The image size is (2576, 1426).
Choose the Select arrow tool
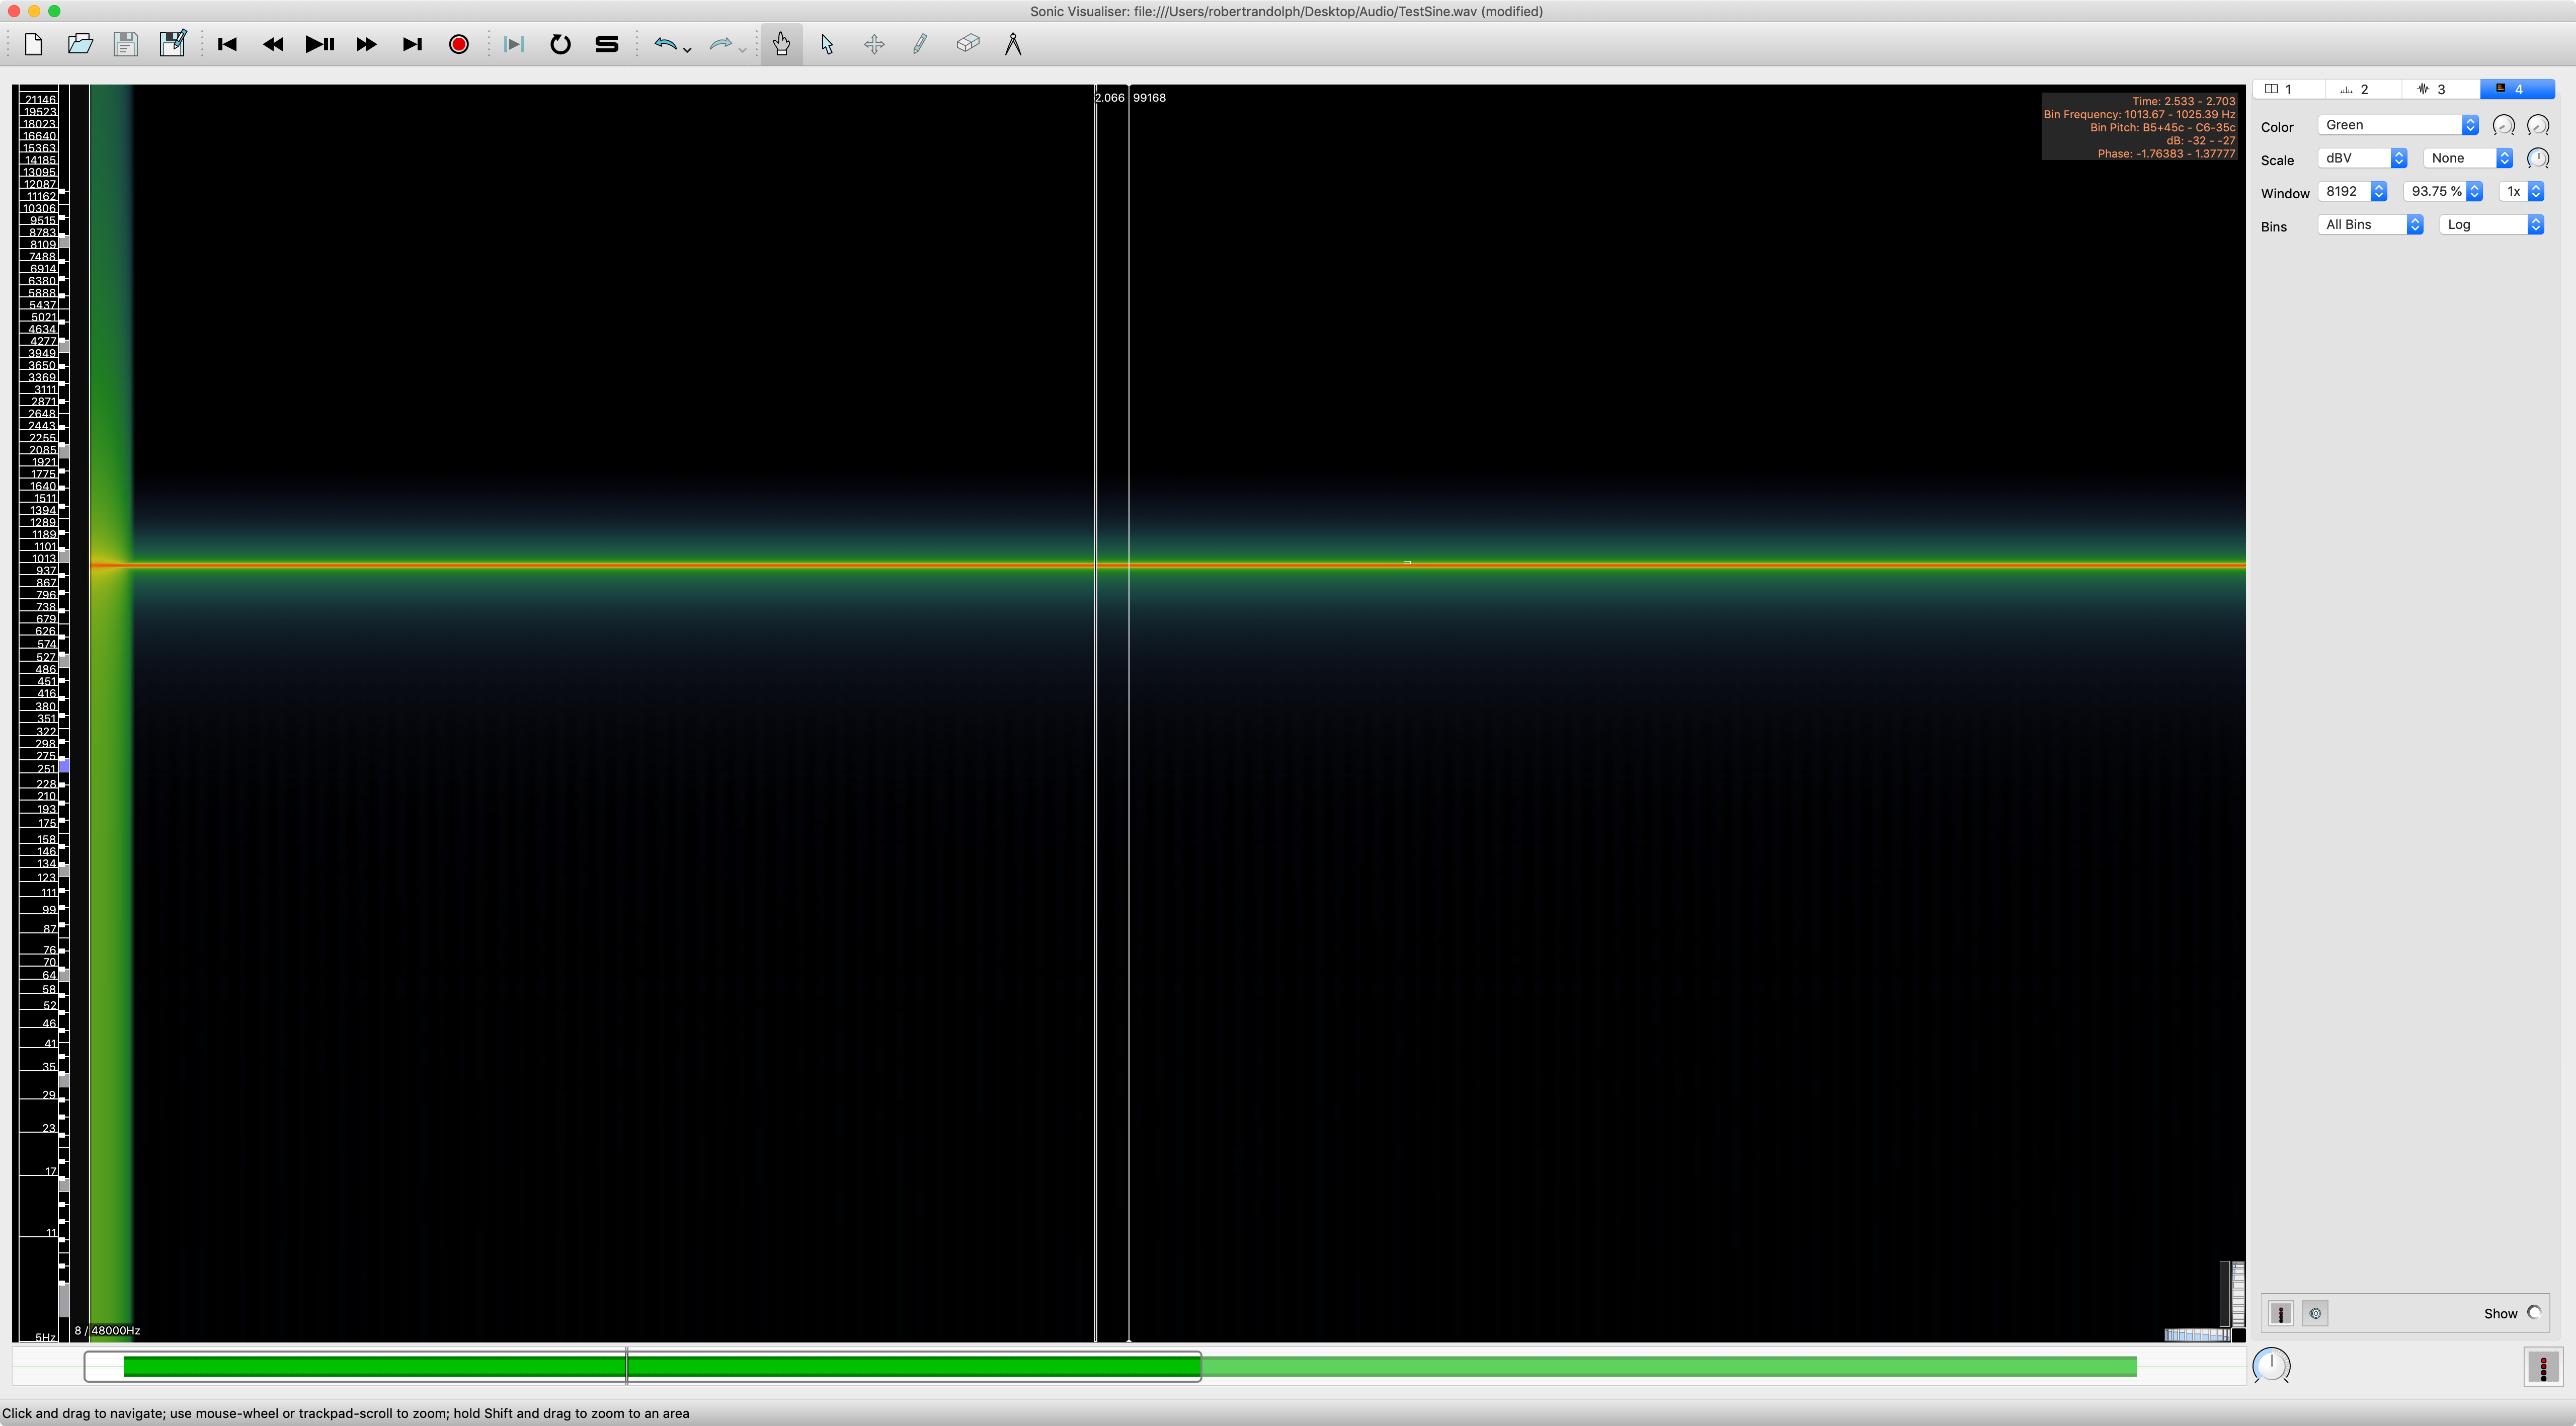tap(827, 45)
